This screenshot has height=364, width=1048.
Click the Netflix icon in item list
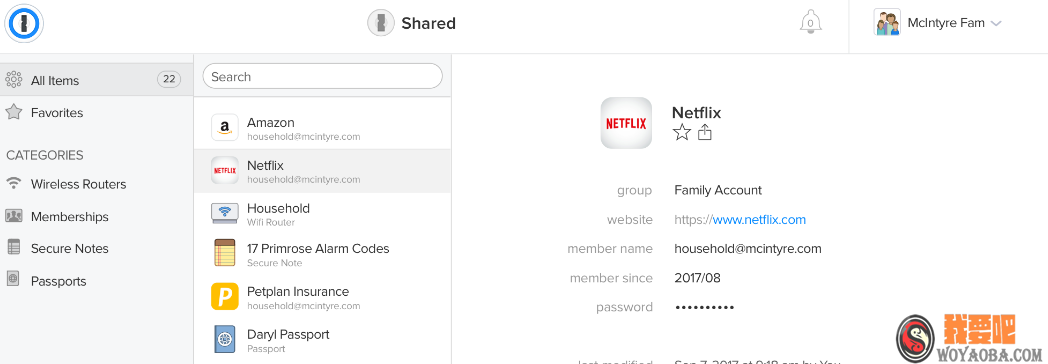tap(225, 170)
